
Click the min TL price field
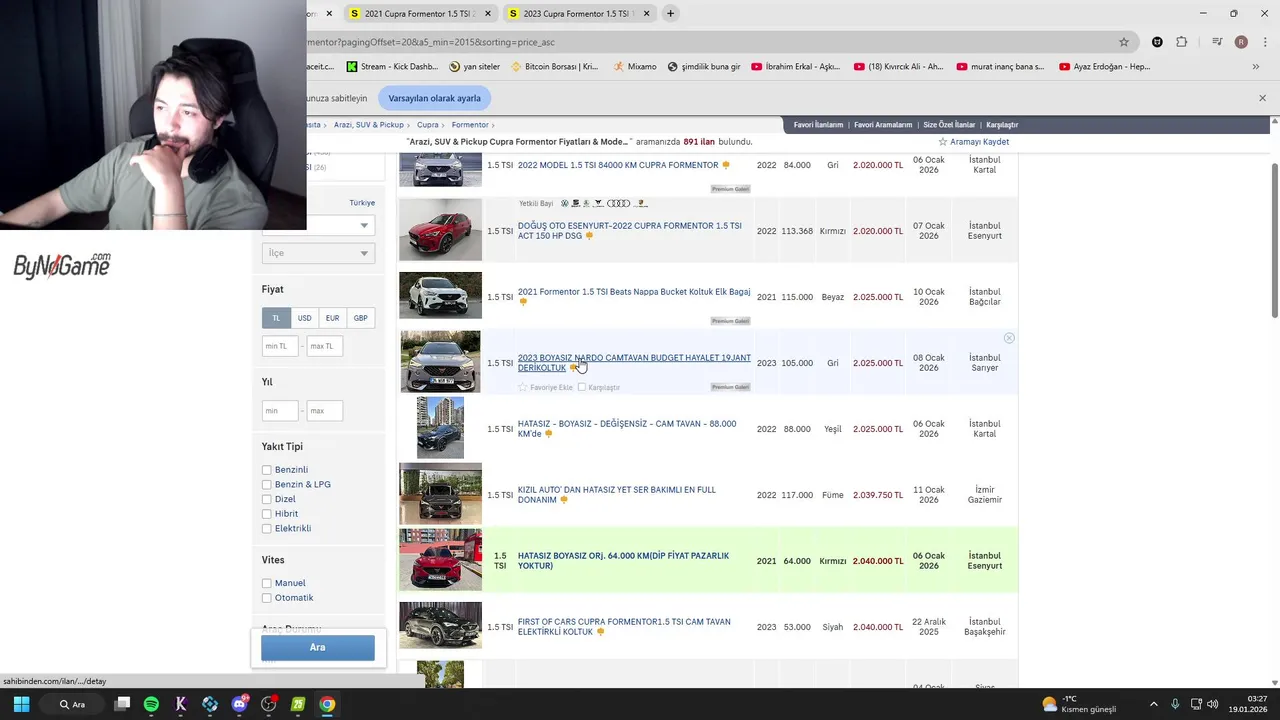(280, 346)
